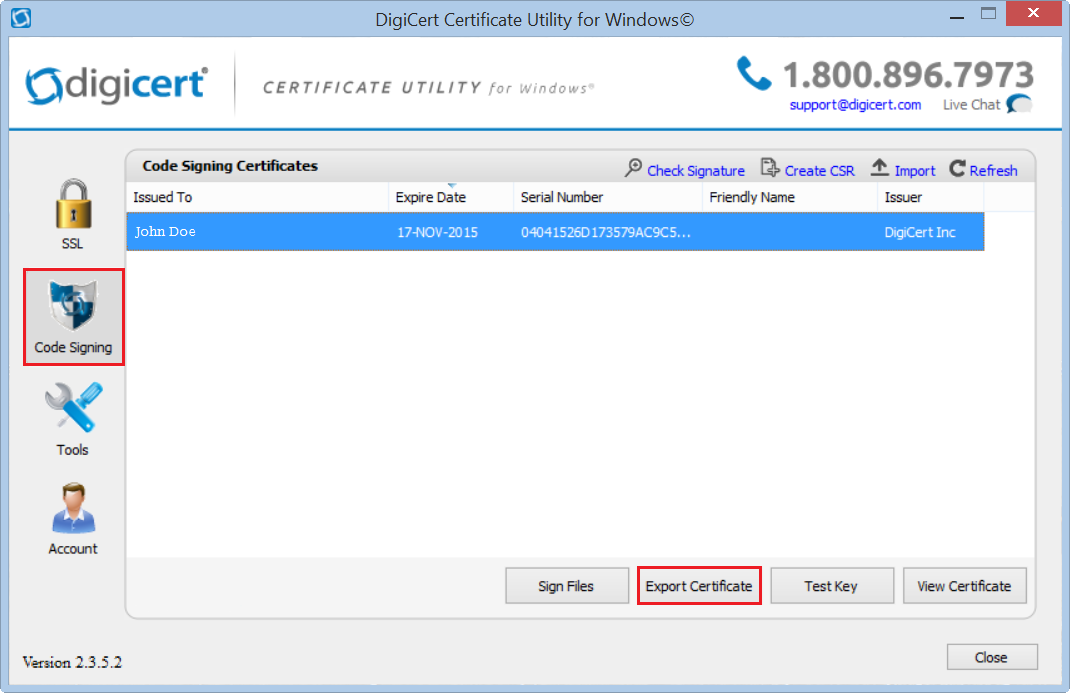Image resolution: width=1070 pixels, height=693 pixels.
Task: Click the Close button at bottom
Action: pos(992,658)
